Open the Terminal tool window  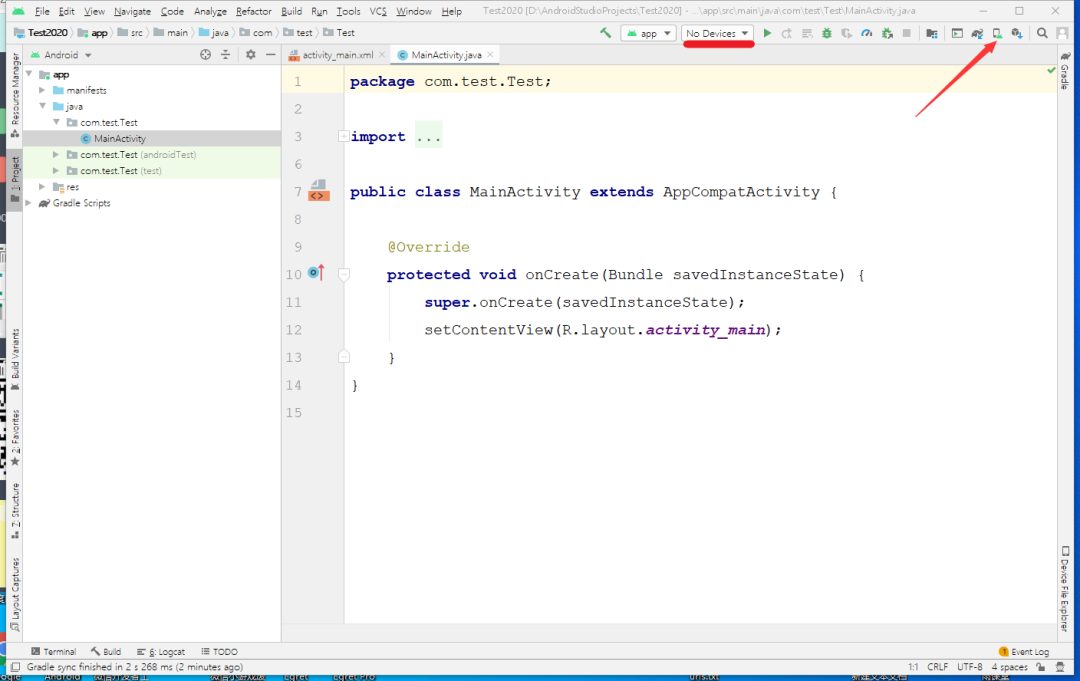point(54,651)
